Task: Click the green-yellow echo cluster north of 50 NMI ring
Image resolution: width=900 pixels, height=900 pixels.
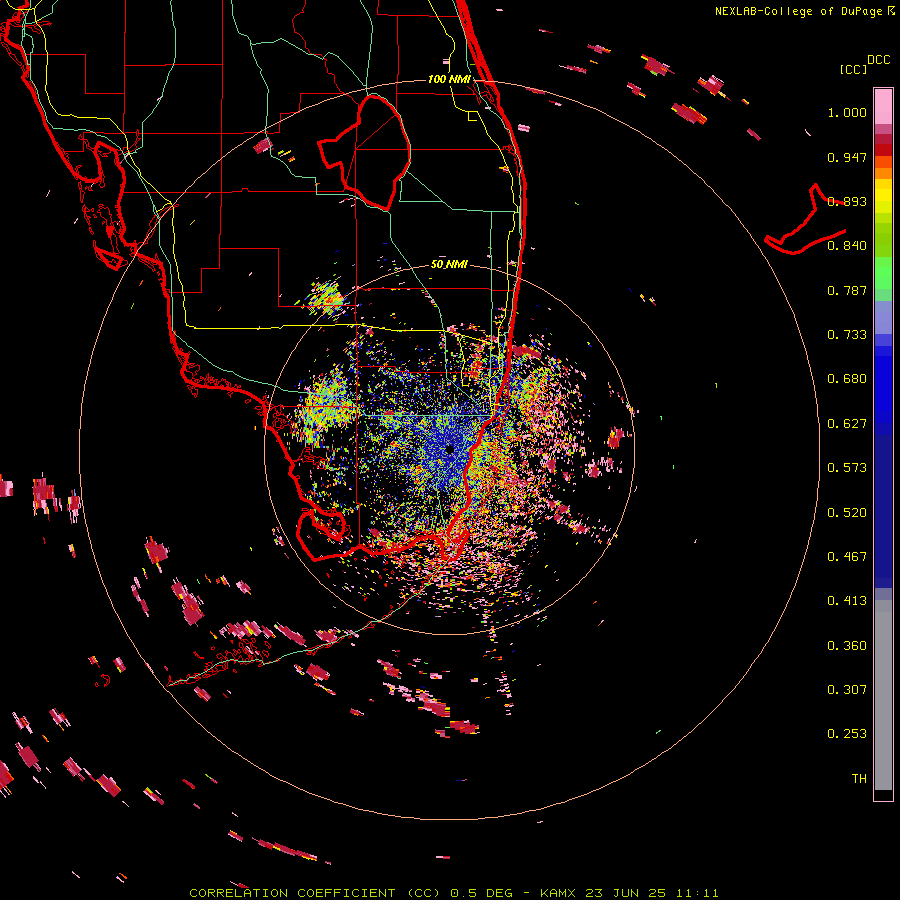Action: click(x=327, y=297)
